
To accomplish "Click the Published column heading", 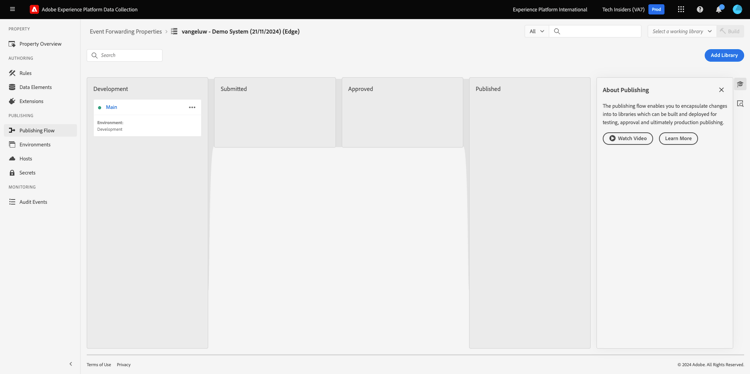I will [x=488, y=89].
